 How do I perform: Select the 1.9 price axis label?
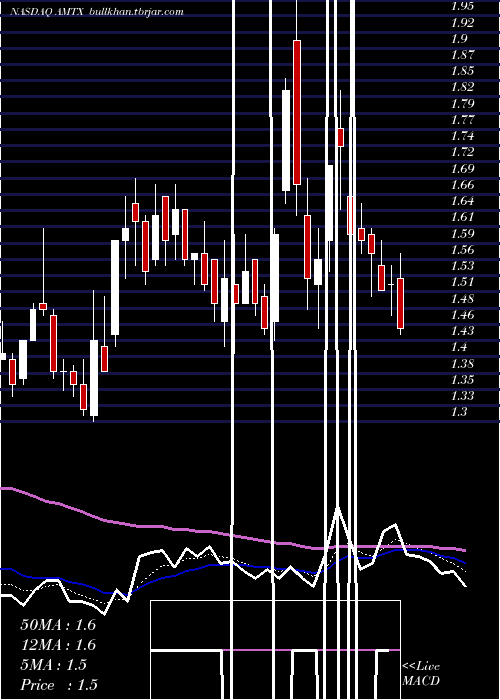459,39
